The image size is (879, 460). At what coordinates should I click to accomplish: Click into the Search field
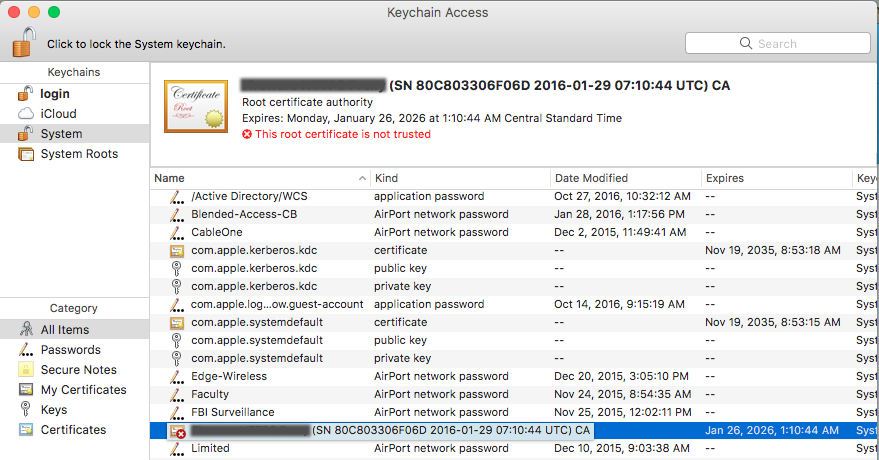coord(778,43)
